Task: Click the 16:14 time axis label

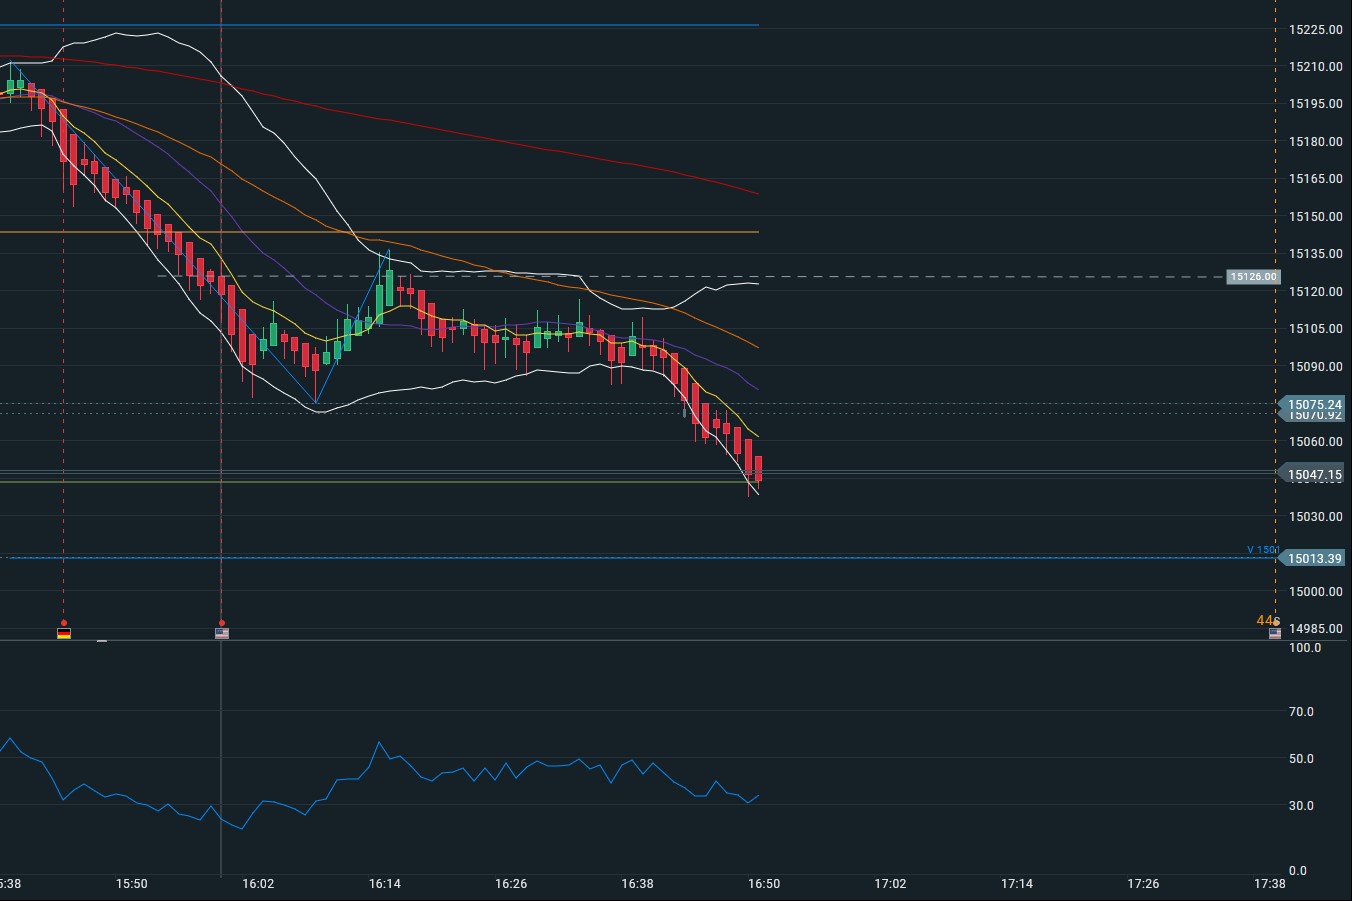Action: [x=385, y=884]
